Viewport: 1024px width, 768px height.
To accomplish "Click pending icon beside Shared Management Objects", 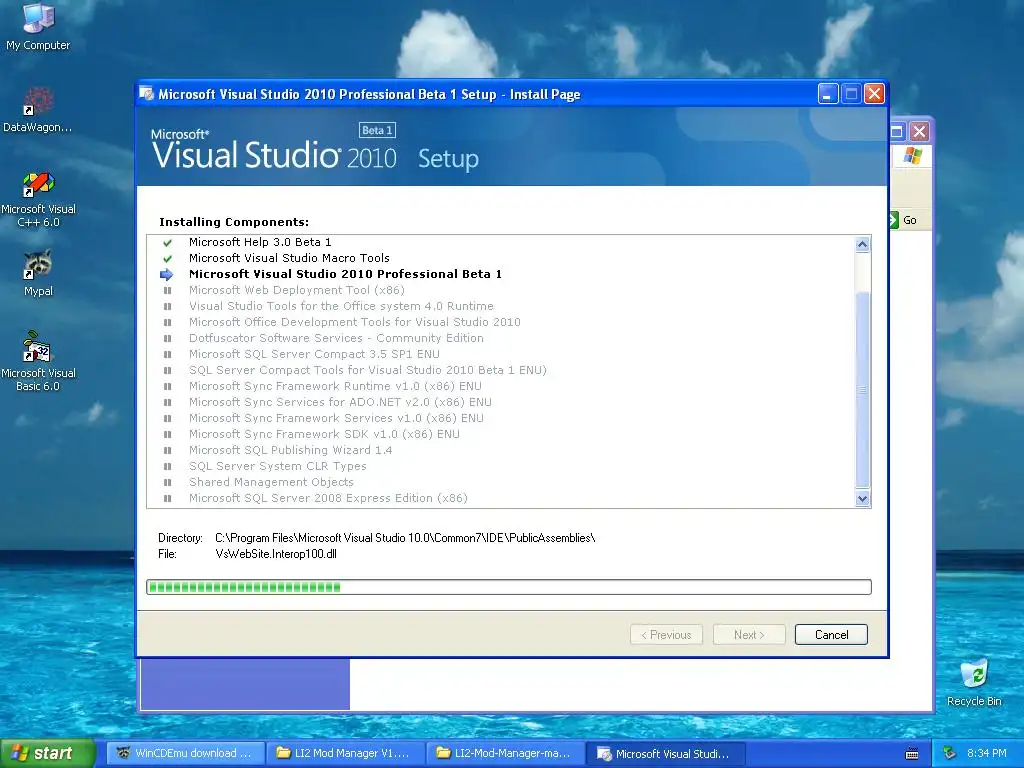I will 168,482.
